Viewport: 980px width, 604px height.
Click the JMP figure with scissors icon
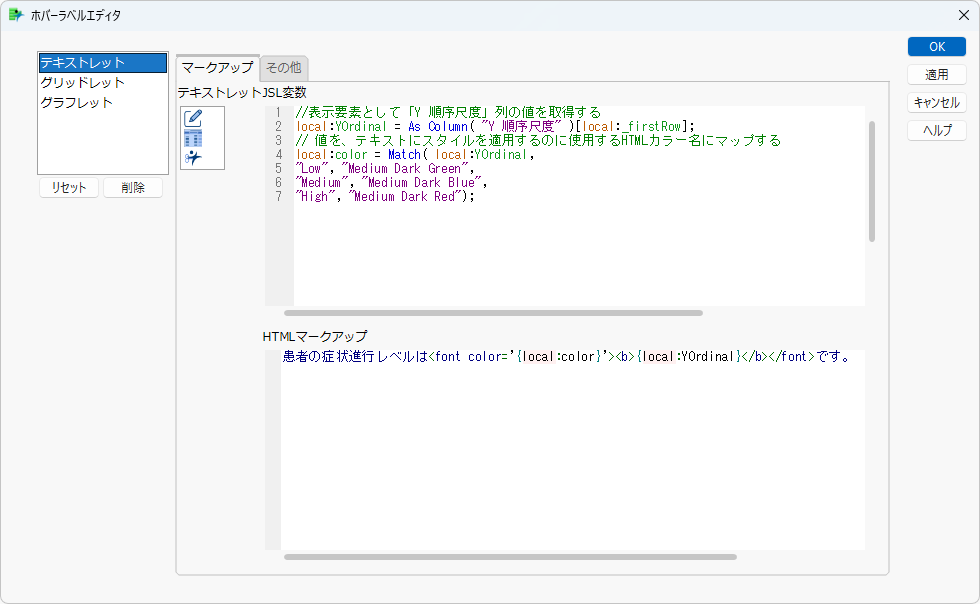coord(193,158)
